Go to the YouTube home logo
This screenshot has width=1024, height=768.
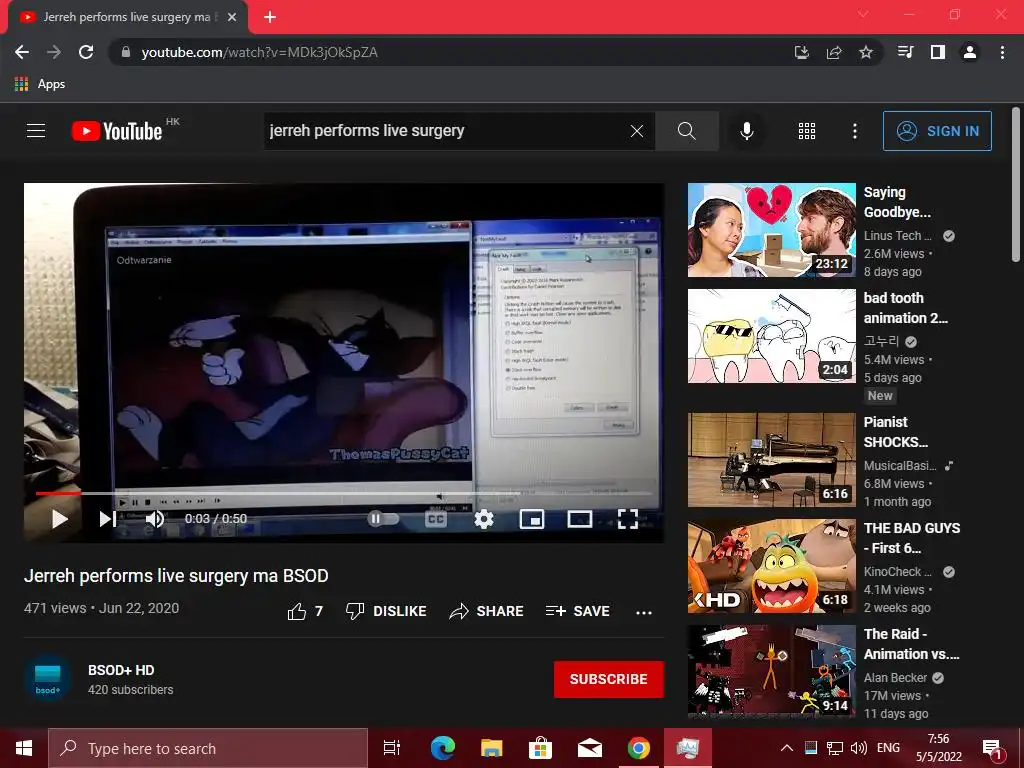pos(118,131)
